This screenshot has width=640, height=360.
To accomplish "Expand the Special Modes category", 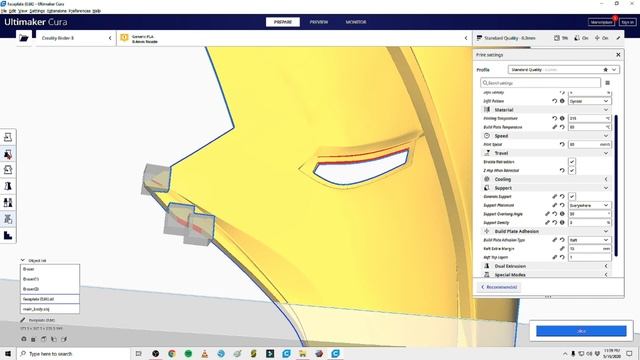I will [x=547, y=275].
